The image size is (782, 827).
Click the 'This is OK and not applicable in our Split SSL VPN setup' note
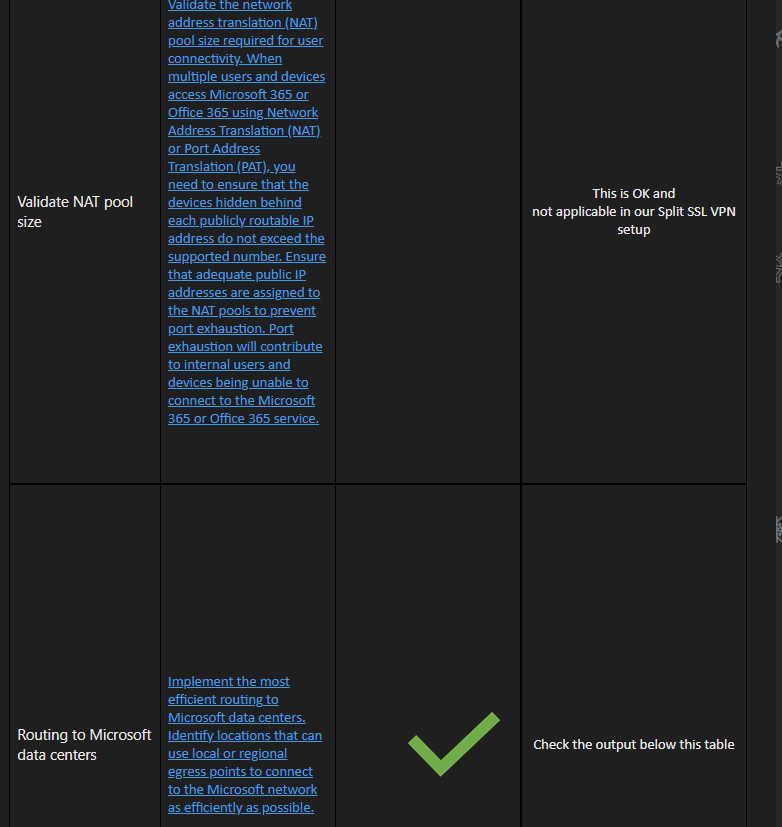[633, 211]
